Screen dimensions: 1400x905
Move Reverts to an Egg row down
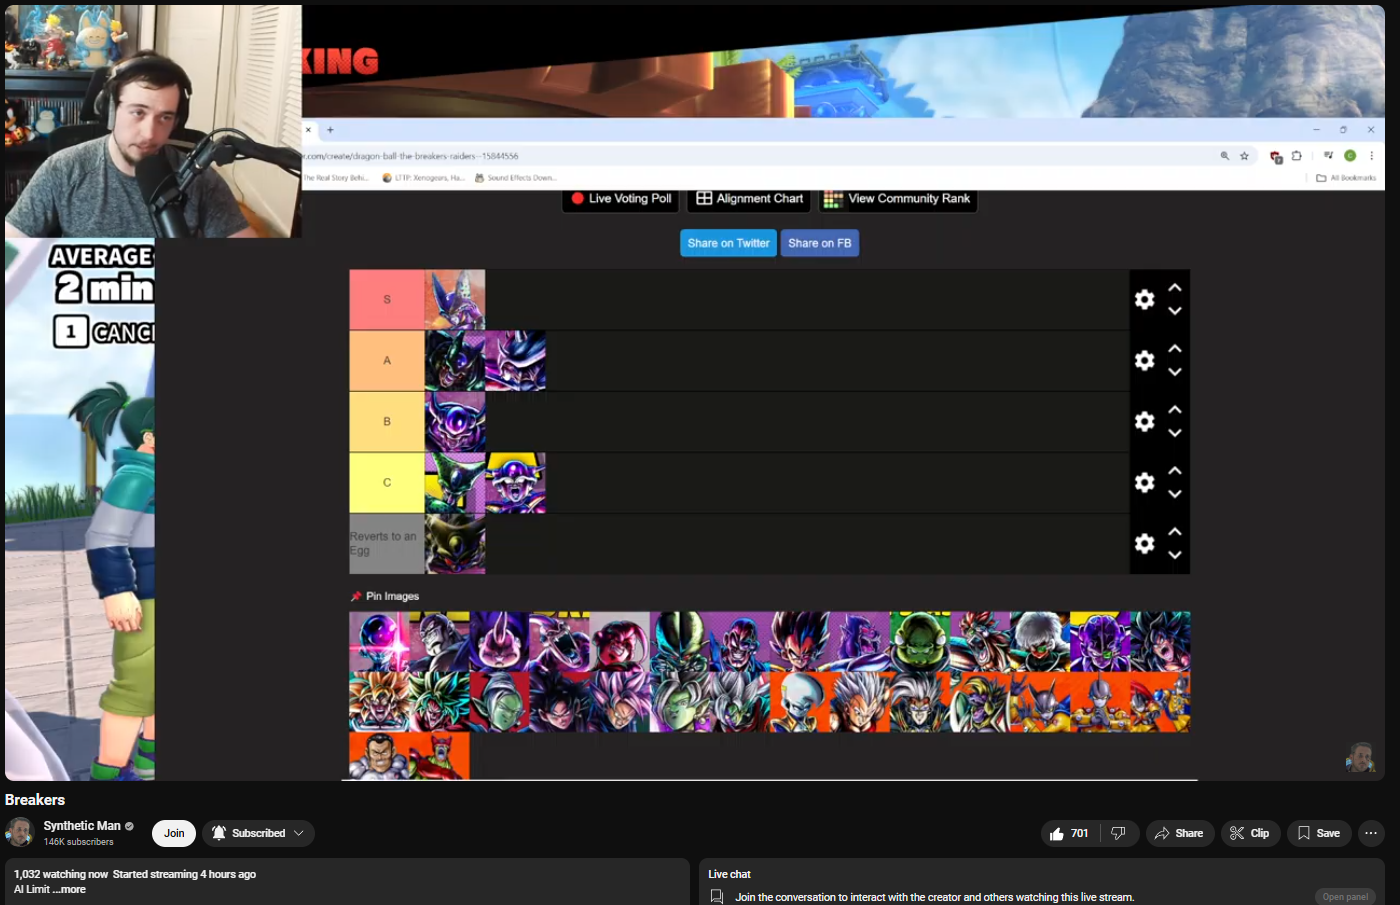(x=1175, y=555)
